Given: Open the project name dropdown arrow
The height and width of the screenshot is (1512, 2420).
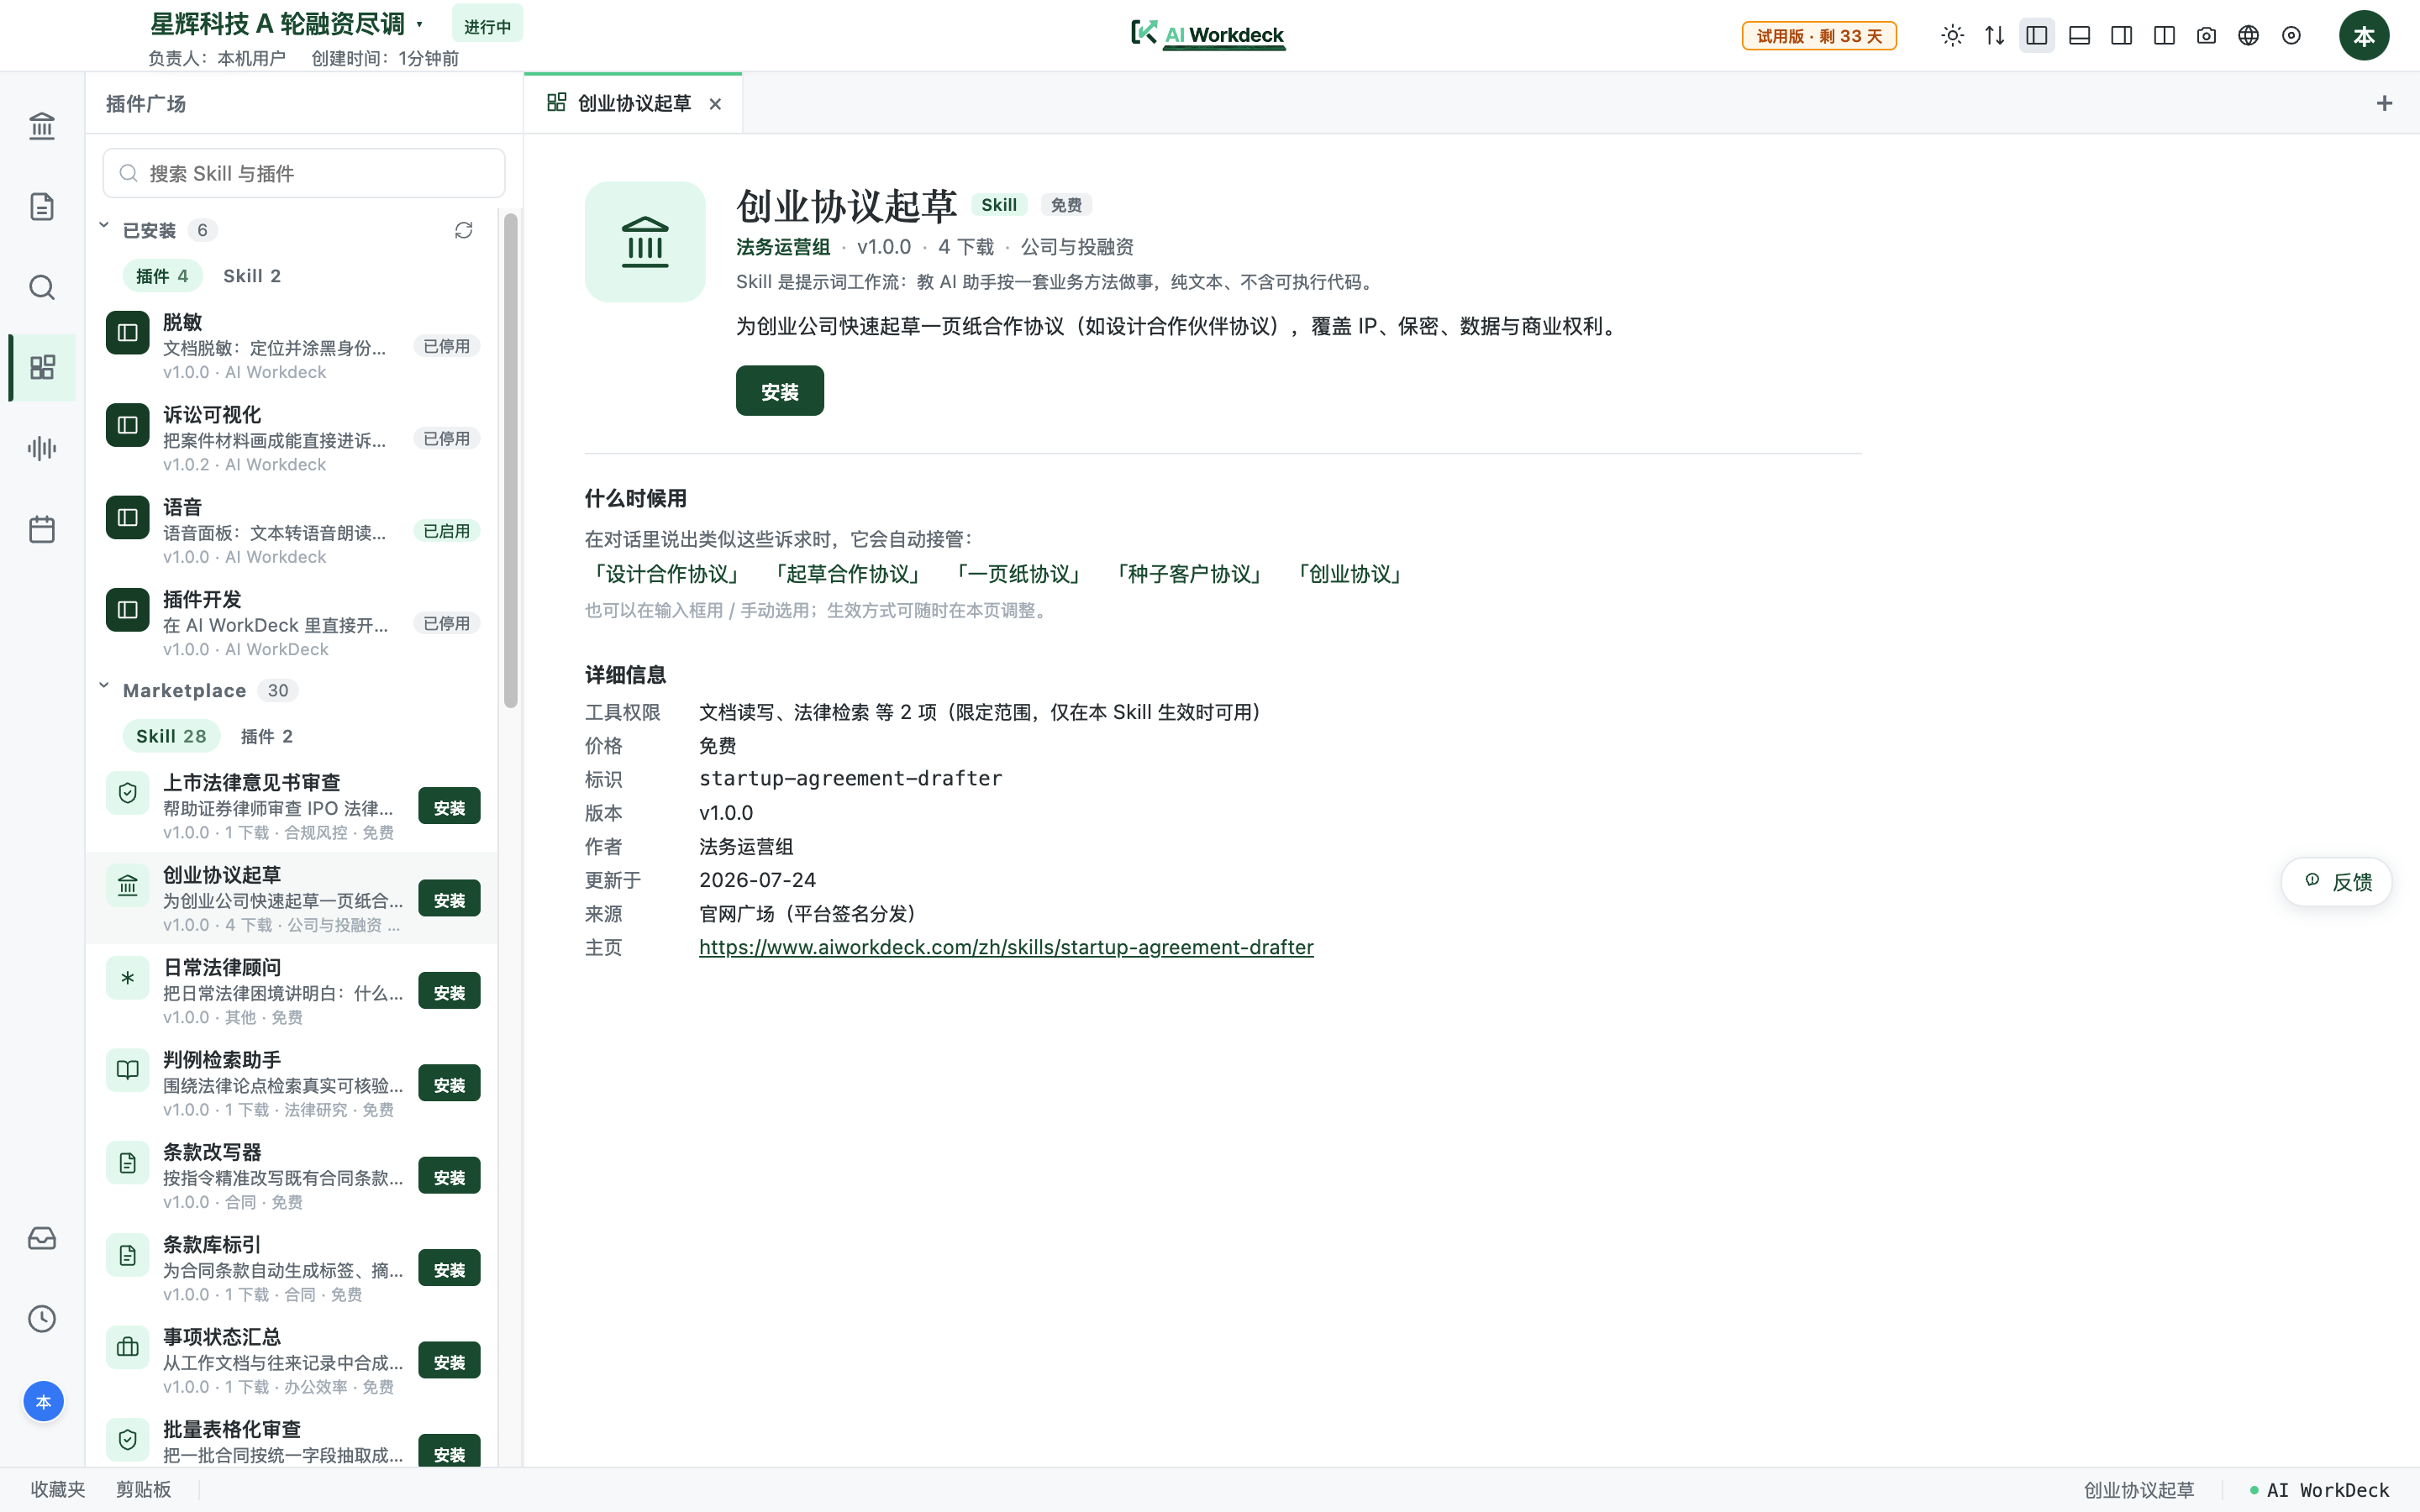Looking at the screenshot, I should point(420,25).
